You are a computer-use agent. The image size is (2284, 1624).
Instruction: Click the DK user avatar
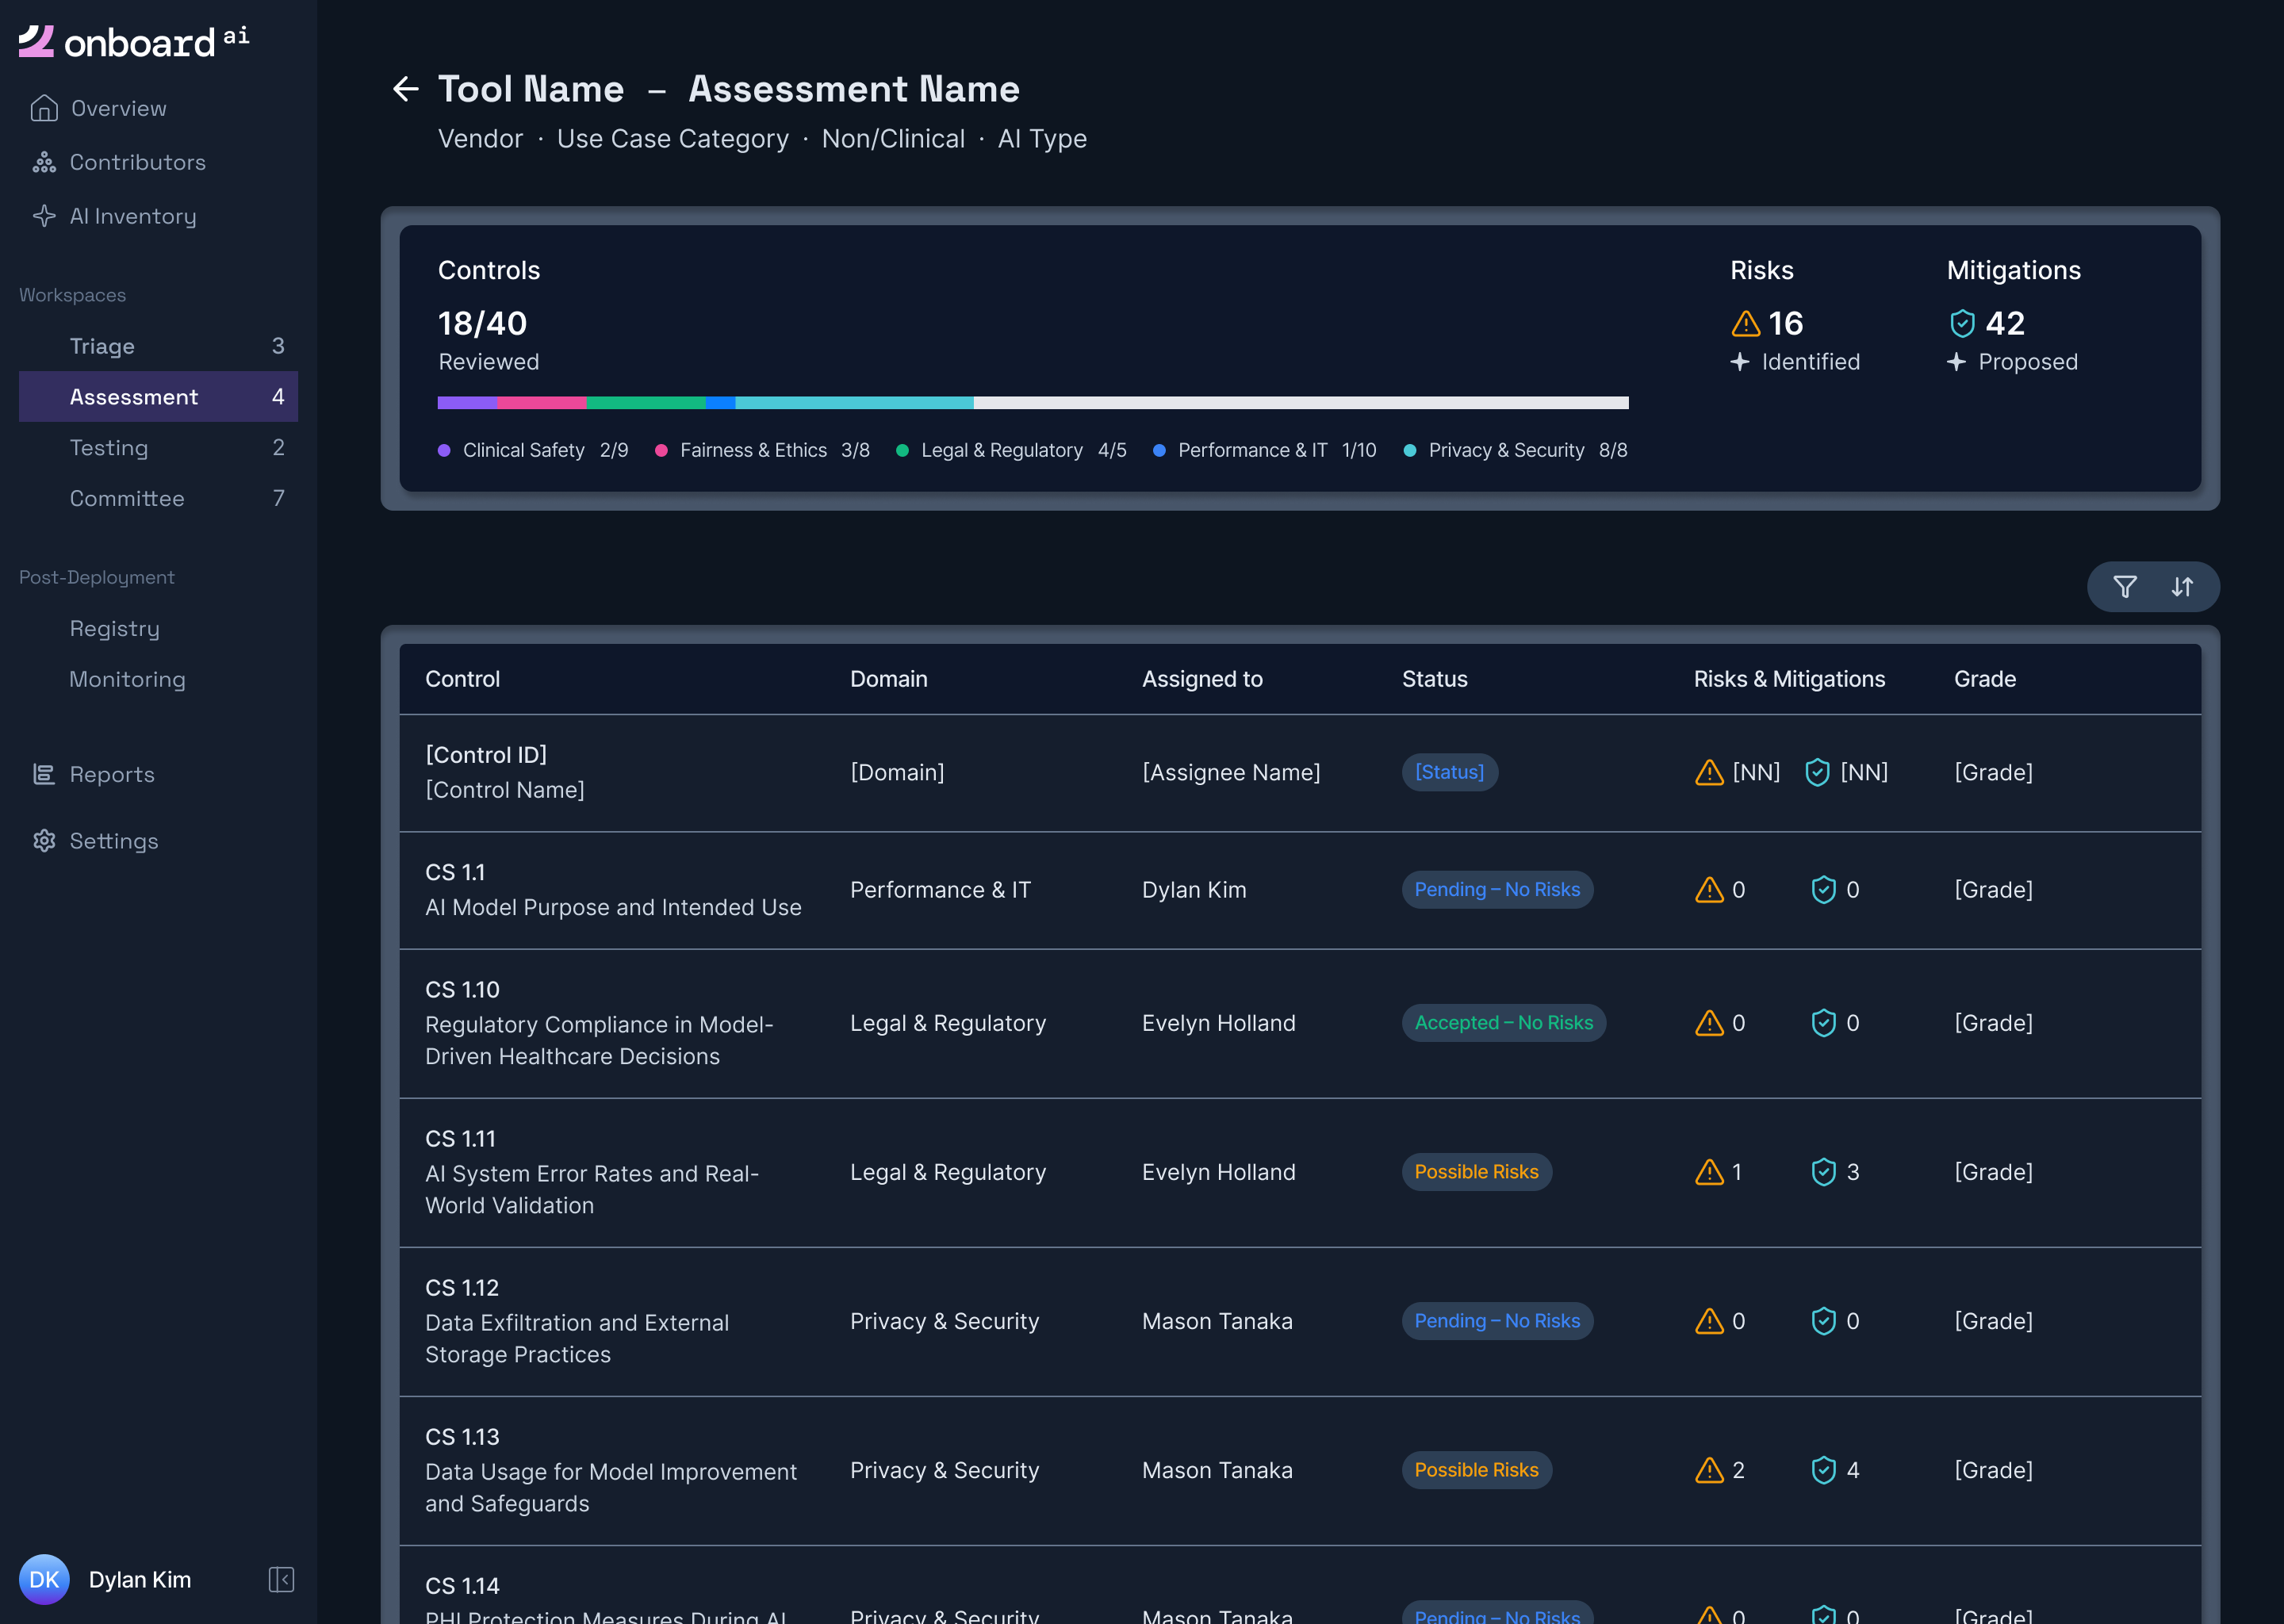[44, 1579]
